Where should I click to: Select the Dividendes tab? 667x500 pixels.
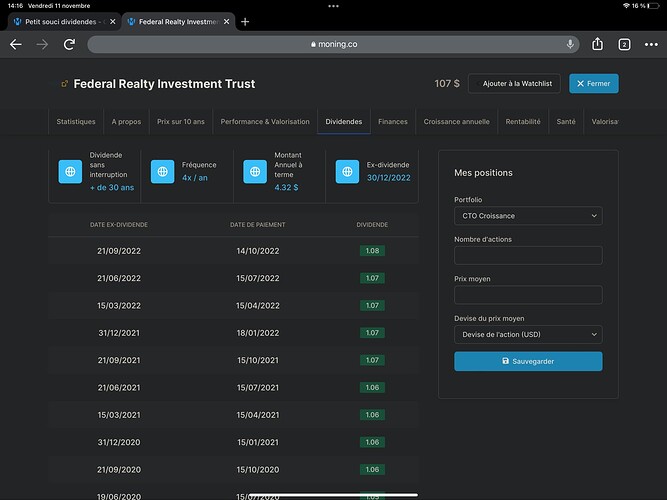344,122
